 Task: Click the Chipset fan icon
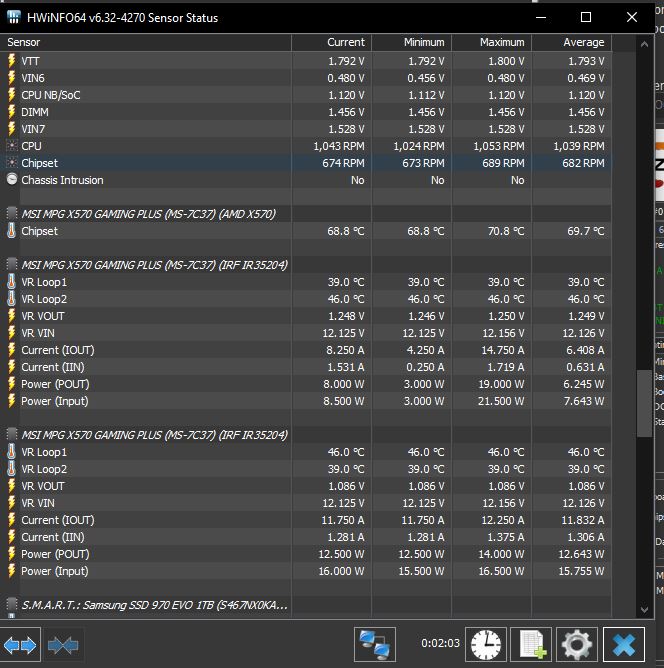pyautogui.click(x=12, y=163)
